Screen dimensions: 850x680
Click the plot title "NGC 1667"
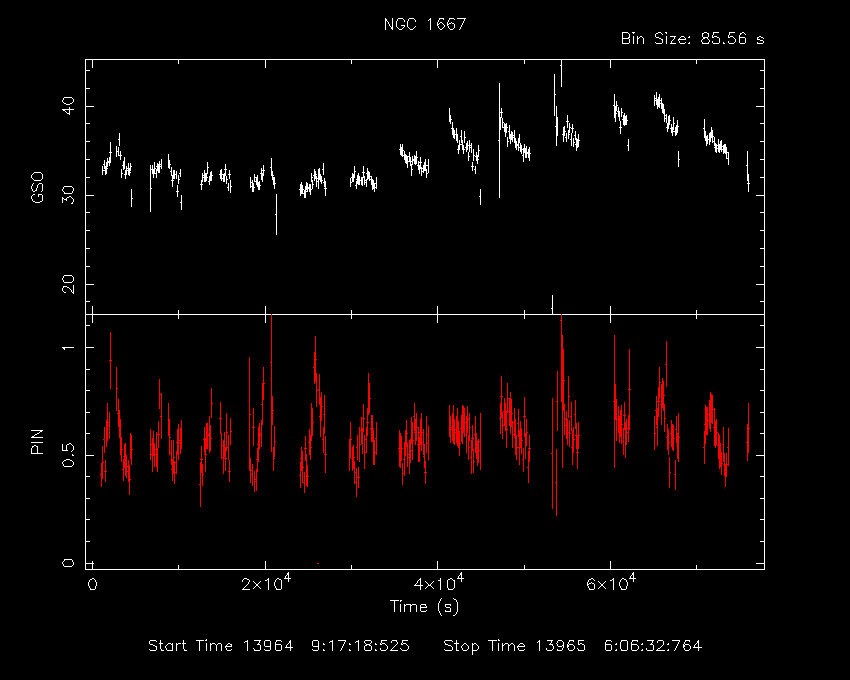pyautogui.click(x=424, y=24)
